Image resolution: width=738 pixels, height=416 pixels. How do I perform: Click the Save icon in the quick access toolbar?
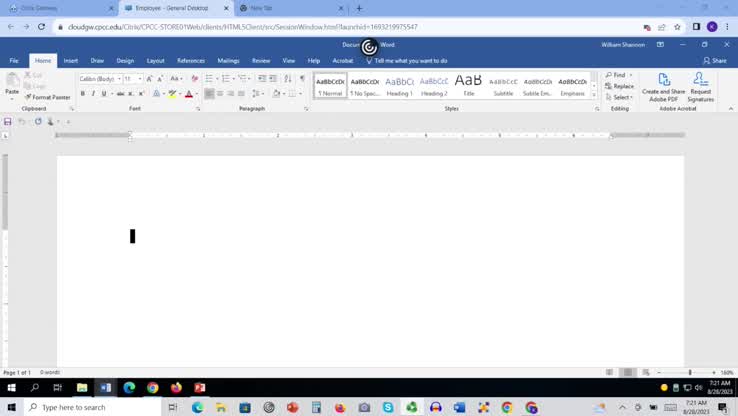[8, 121]
